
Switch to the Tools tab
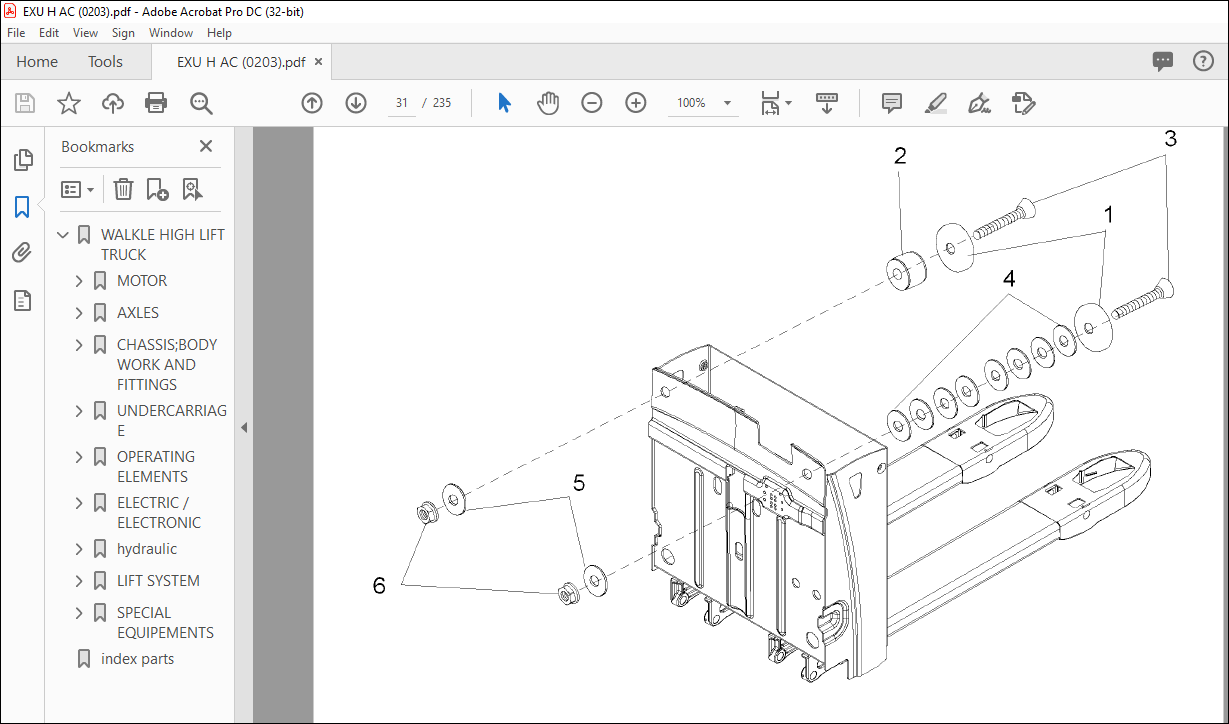(105, 61)
